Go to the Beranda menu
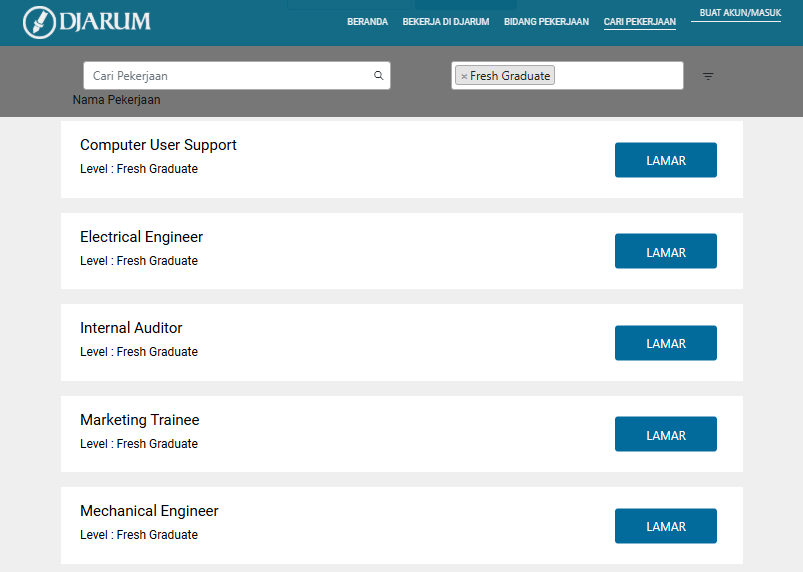 pyautogui.click(x=367, y=22)
